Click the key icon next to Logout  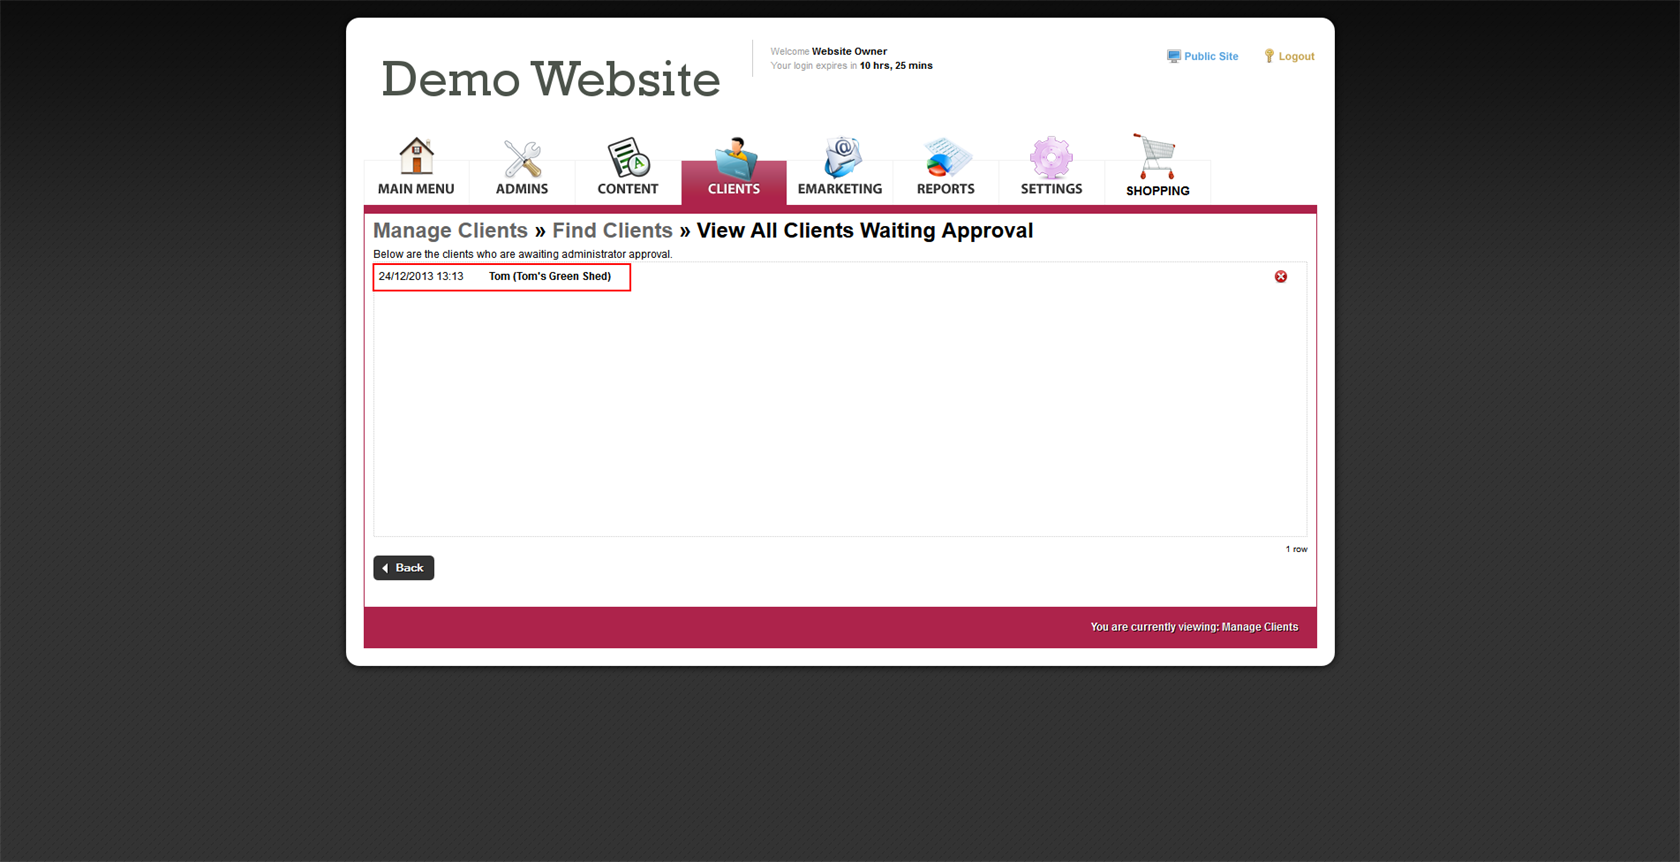pos(1269,57)
